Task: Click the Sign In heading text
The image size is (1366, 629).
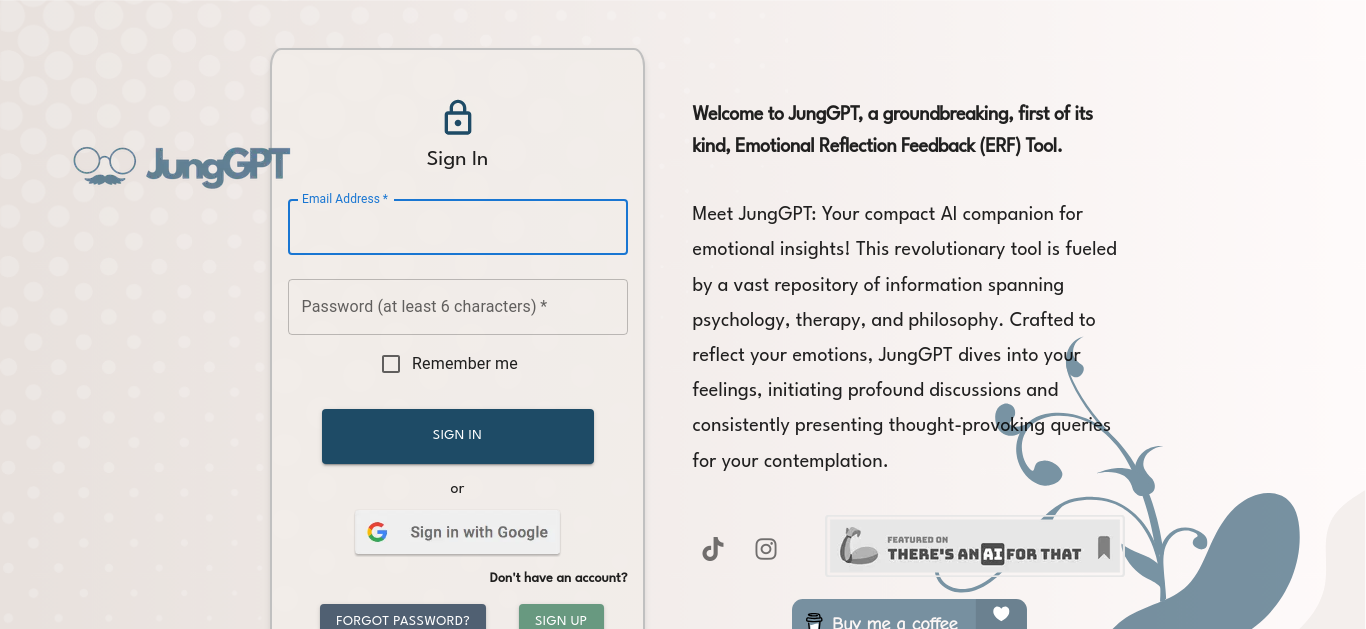Action: coord(457,158)
